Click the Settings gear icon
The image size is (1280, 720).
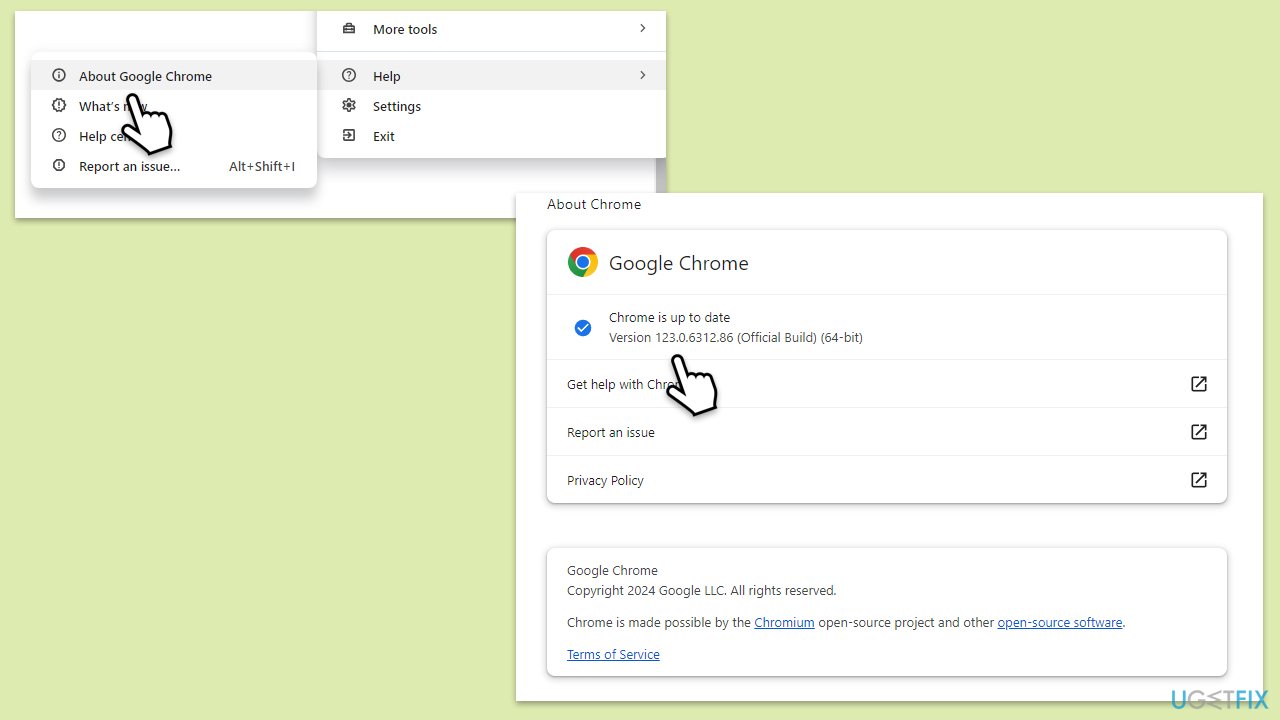click(x=349, y=105)
